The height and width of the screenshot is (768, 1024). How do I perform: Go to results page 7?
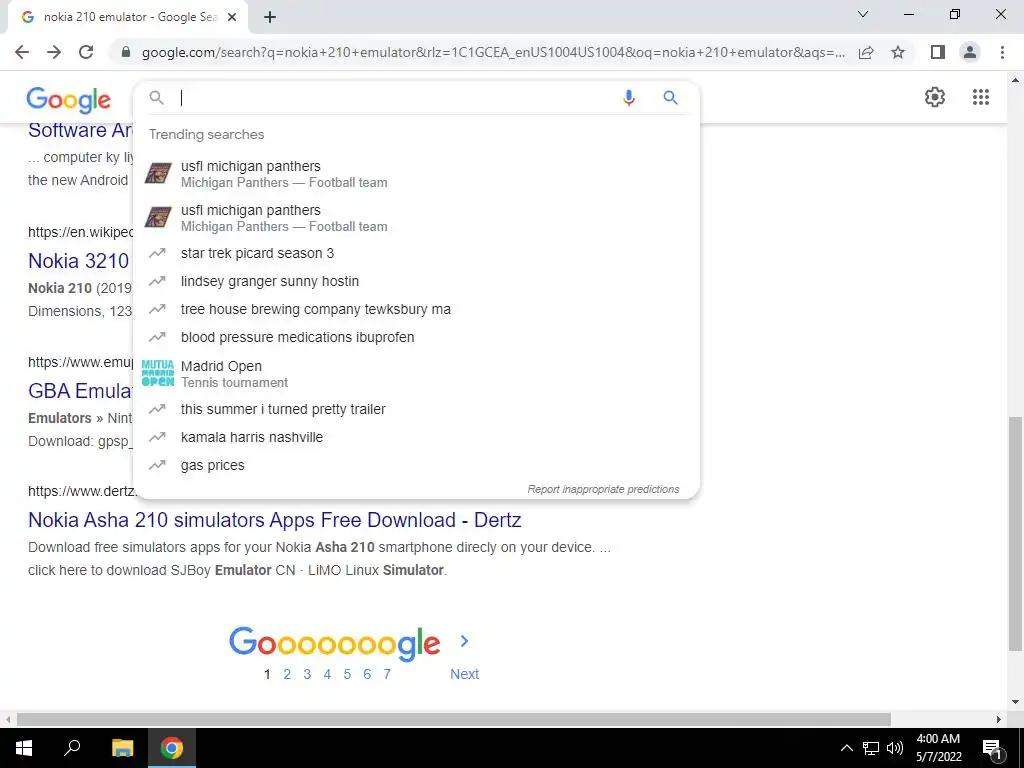(387, 674)
